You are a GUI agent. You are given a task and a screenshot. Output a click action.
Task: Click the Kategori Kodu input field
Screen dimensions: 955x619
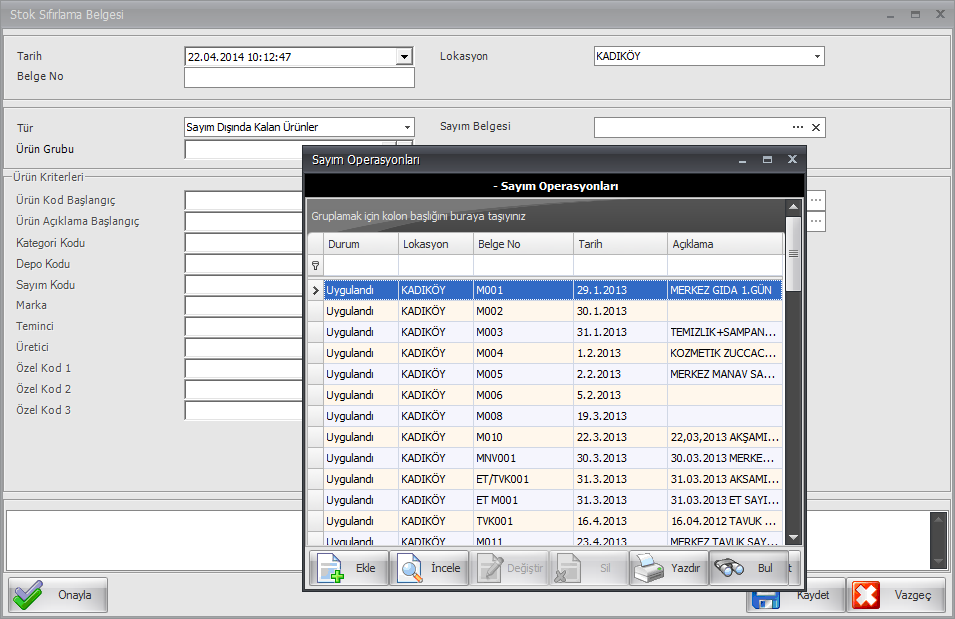pos(244,242)
